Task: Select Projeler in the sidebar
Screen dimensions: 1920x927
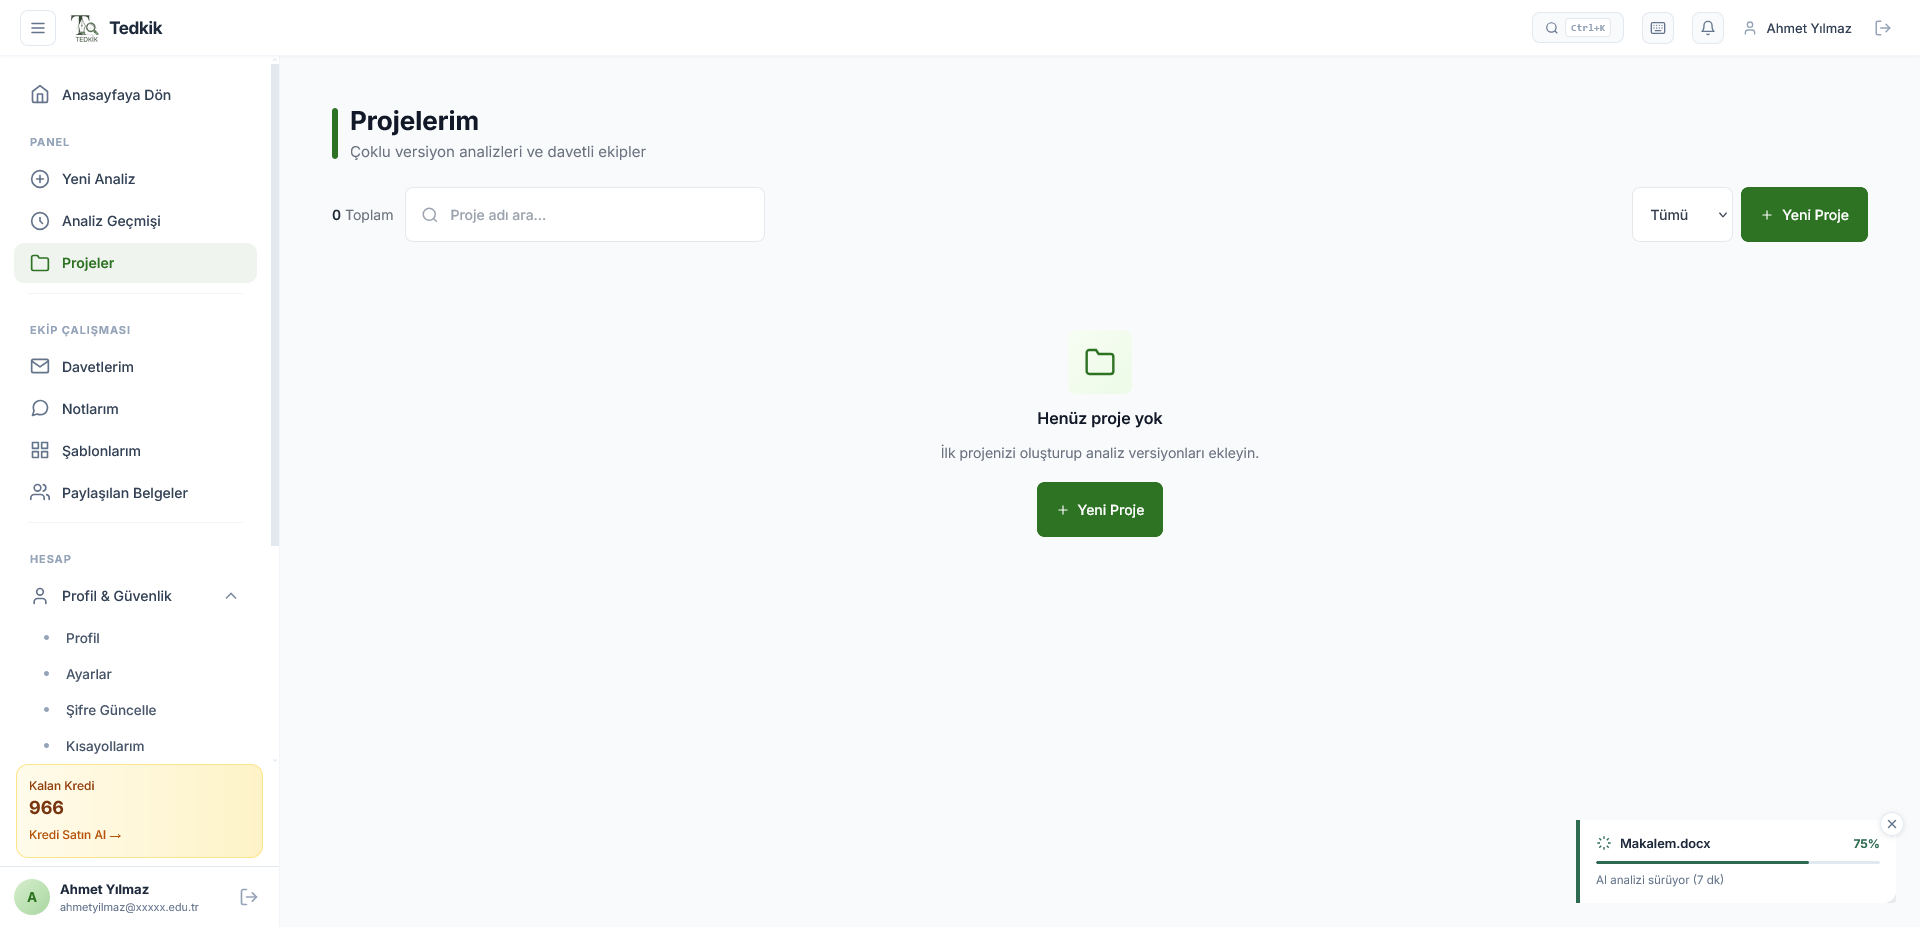Action: pyautogui.click(x=135, y=263)
